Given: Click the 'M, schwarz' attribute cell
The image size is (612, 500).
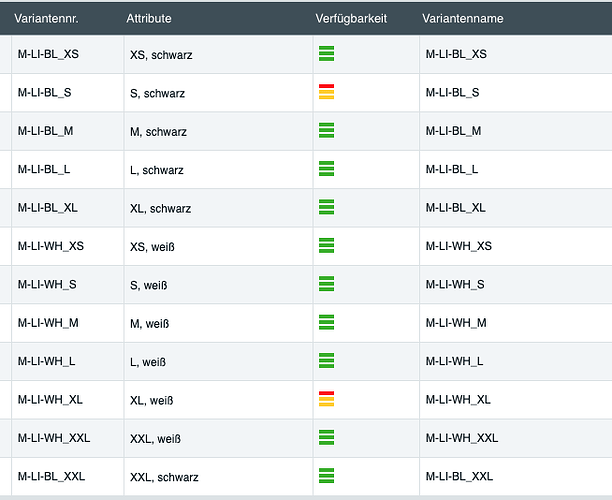Looking at the screenshot, I should click(x=158, y=132).
